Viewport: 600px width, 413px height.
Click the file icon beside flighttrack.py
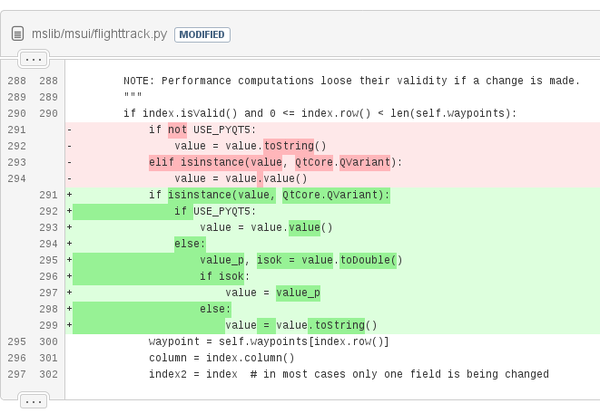[x=18, y=34]
